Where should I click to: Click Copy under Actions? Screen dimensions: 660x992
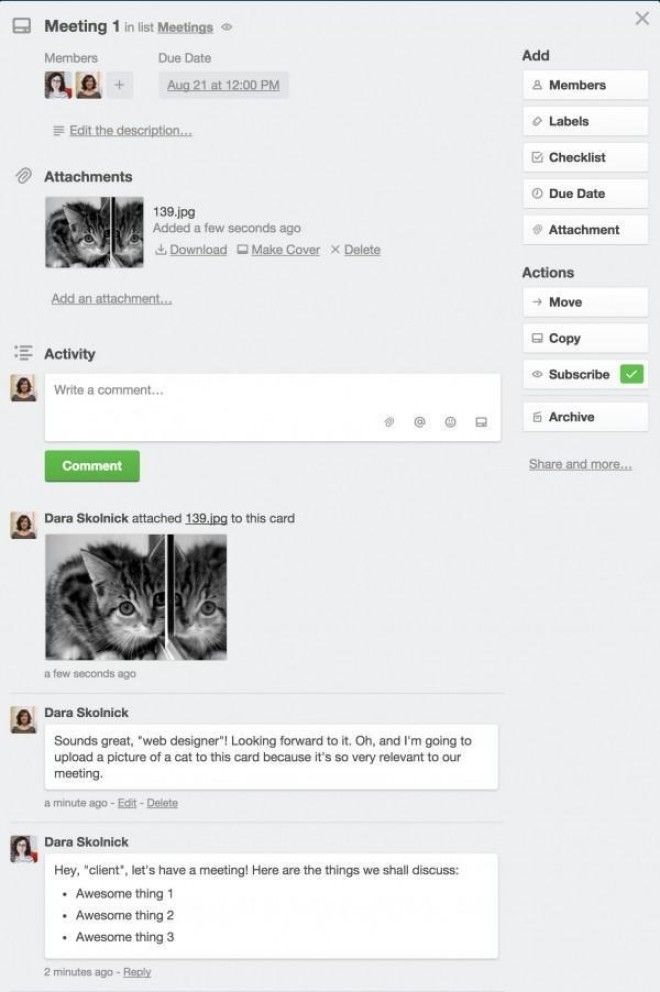coord(585,338)
